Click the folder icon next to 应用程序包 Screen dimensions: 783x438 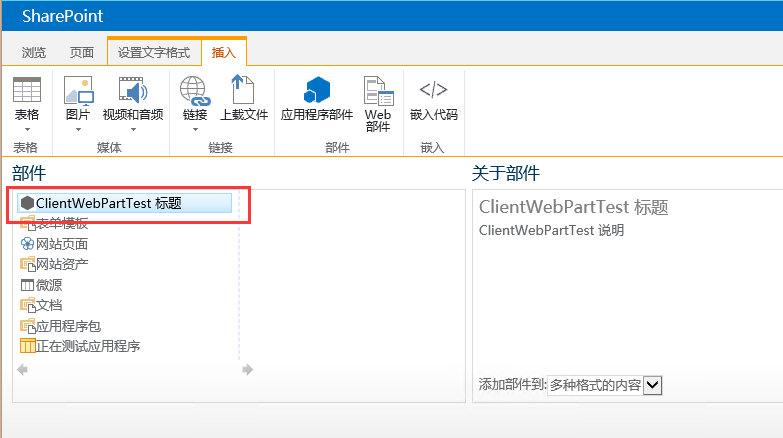(27, 326)
